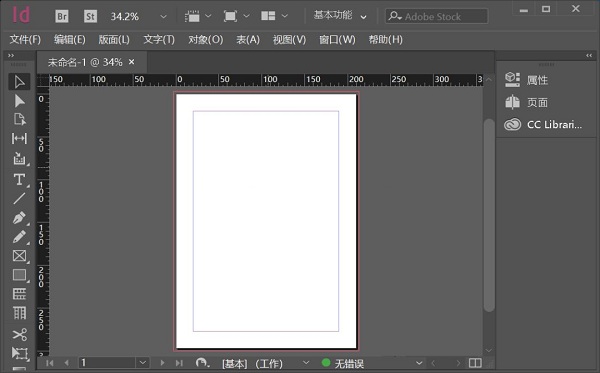This screenshot has width=600, height=373.
Task: Select the Line tool
Action: coord(19,199)
